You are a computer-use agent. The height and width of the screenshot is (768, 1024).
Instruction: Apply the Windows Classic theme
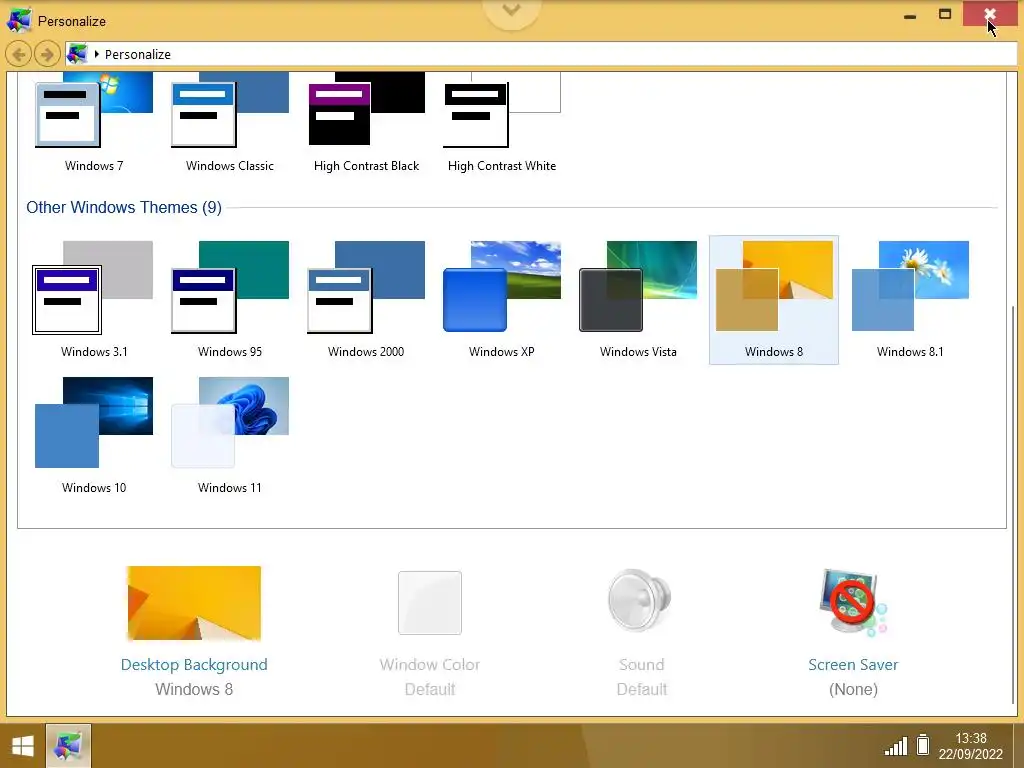coord(230,121)
